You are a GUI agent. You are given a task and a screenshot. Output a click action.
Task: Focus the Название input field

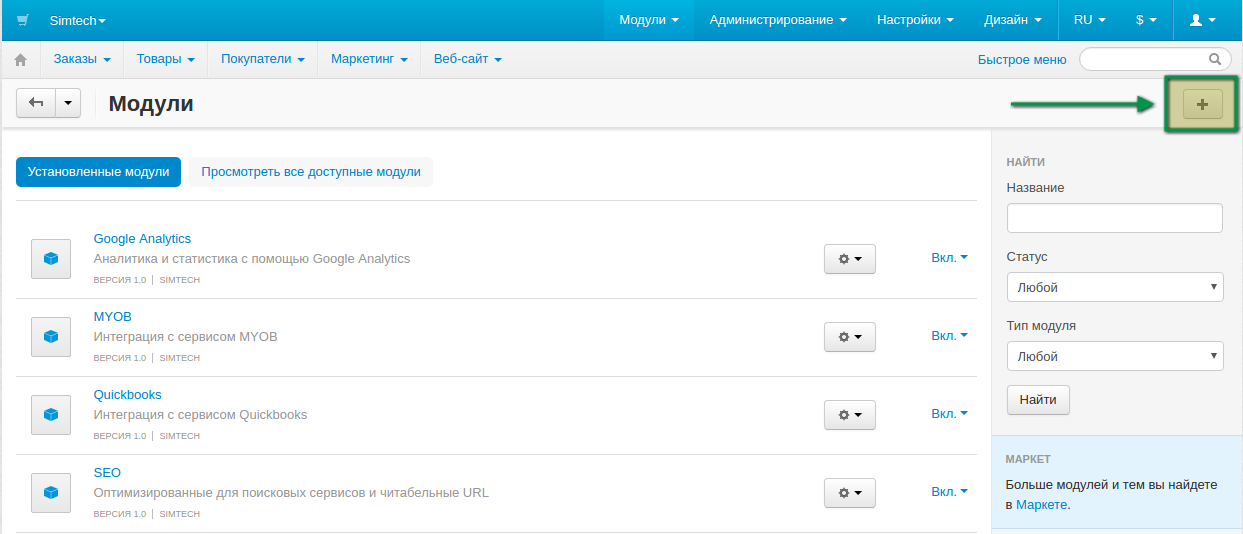(1115, 218)
